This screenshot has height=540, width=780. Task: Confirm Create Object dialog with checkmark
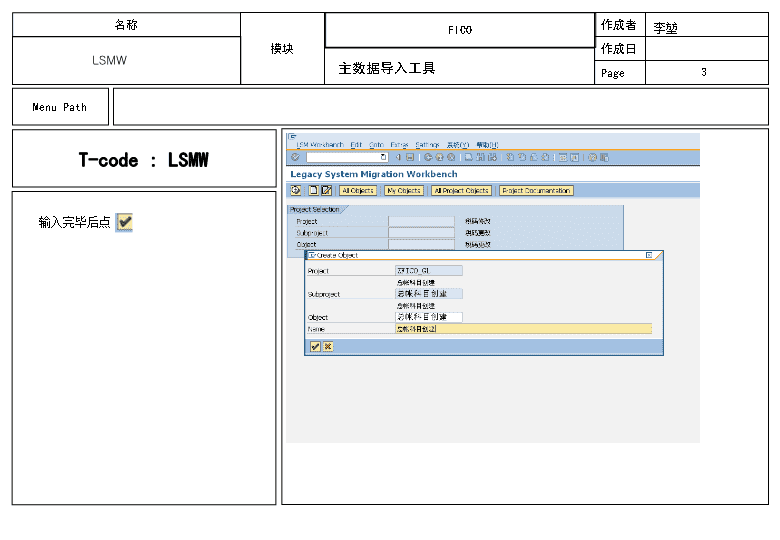click(315, 347)
